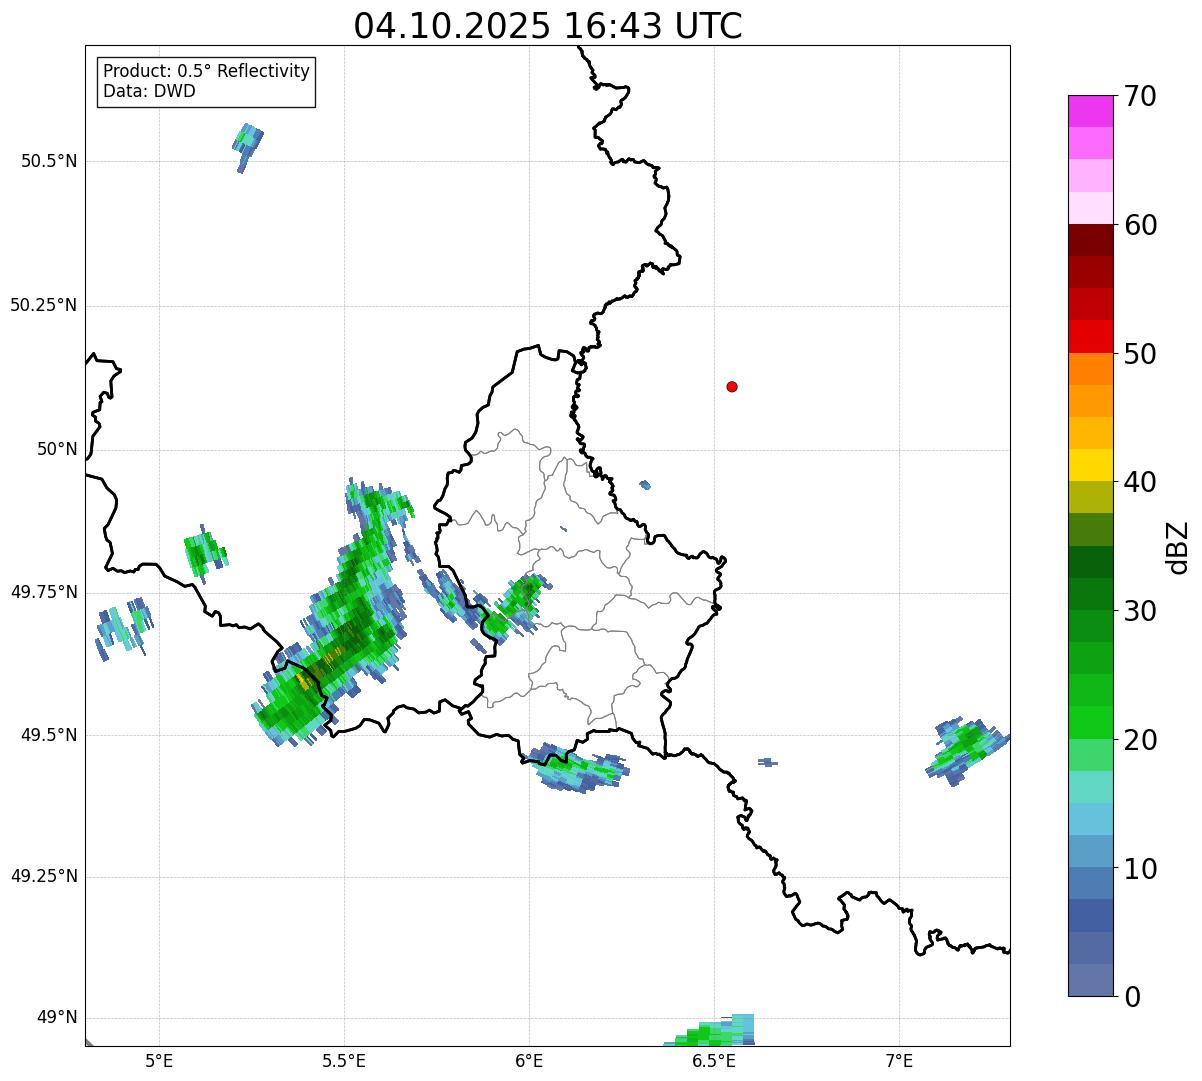Click the 60 tick on colorbar

coord(1140,225)
